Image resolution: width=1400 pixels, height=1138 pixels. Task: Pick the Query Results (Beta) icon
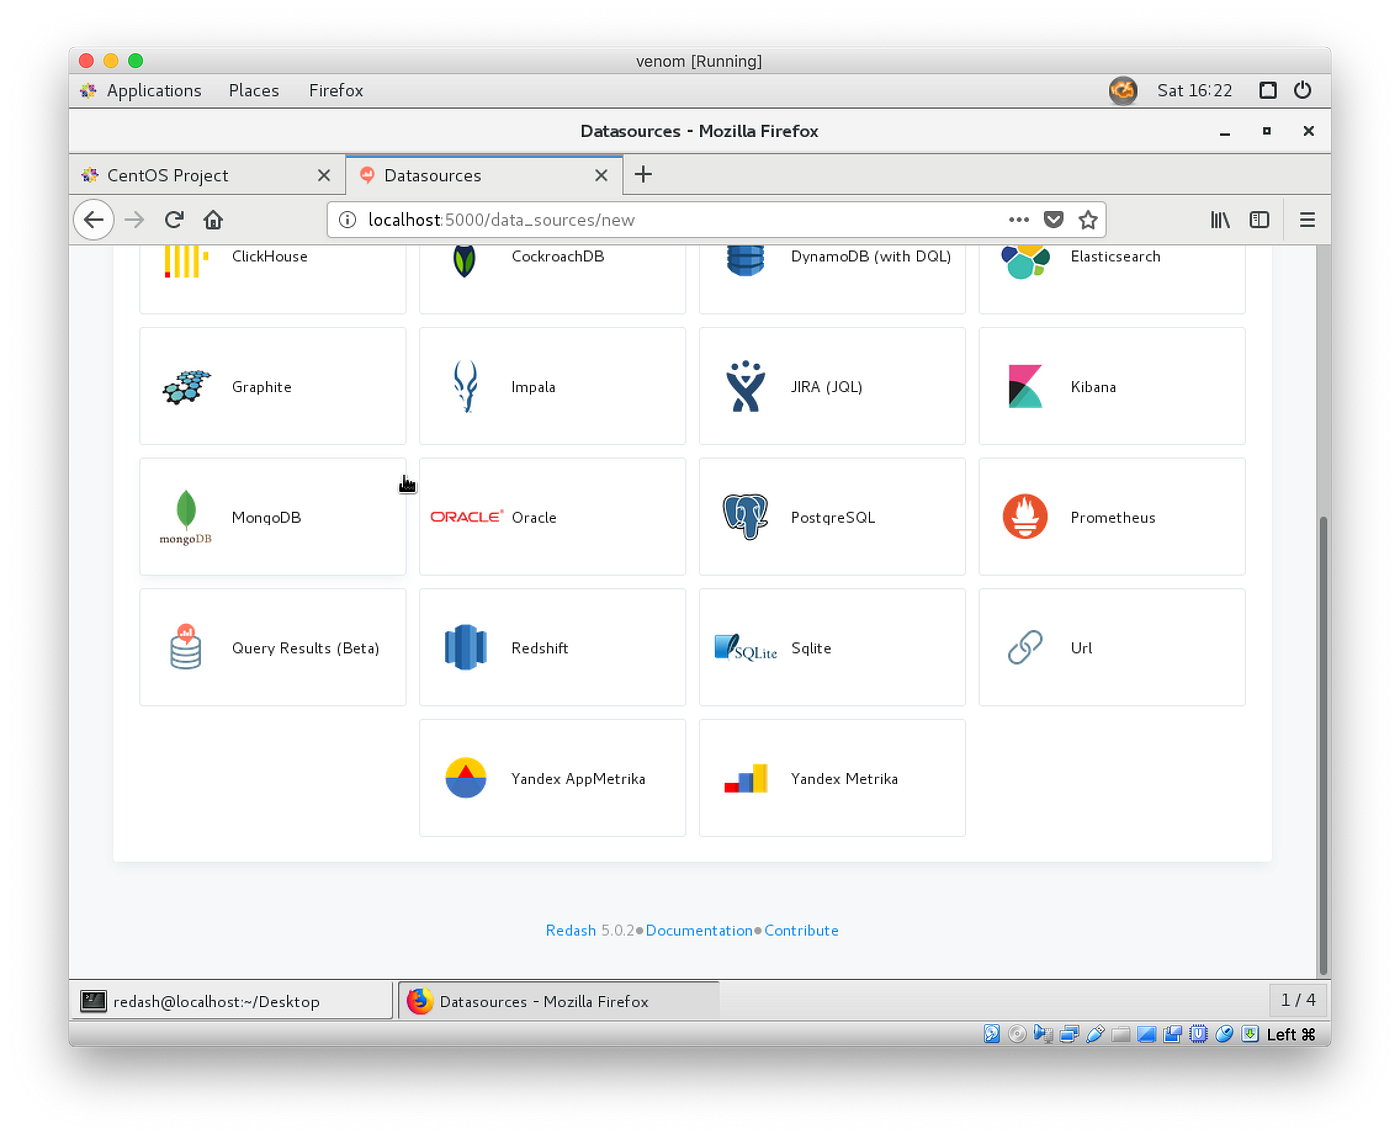tap(186, 647)
